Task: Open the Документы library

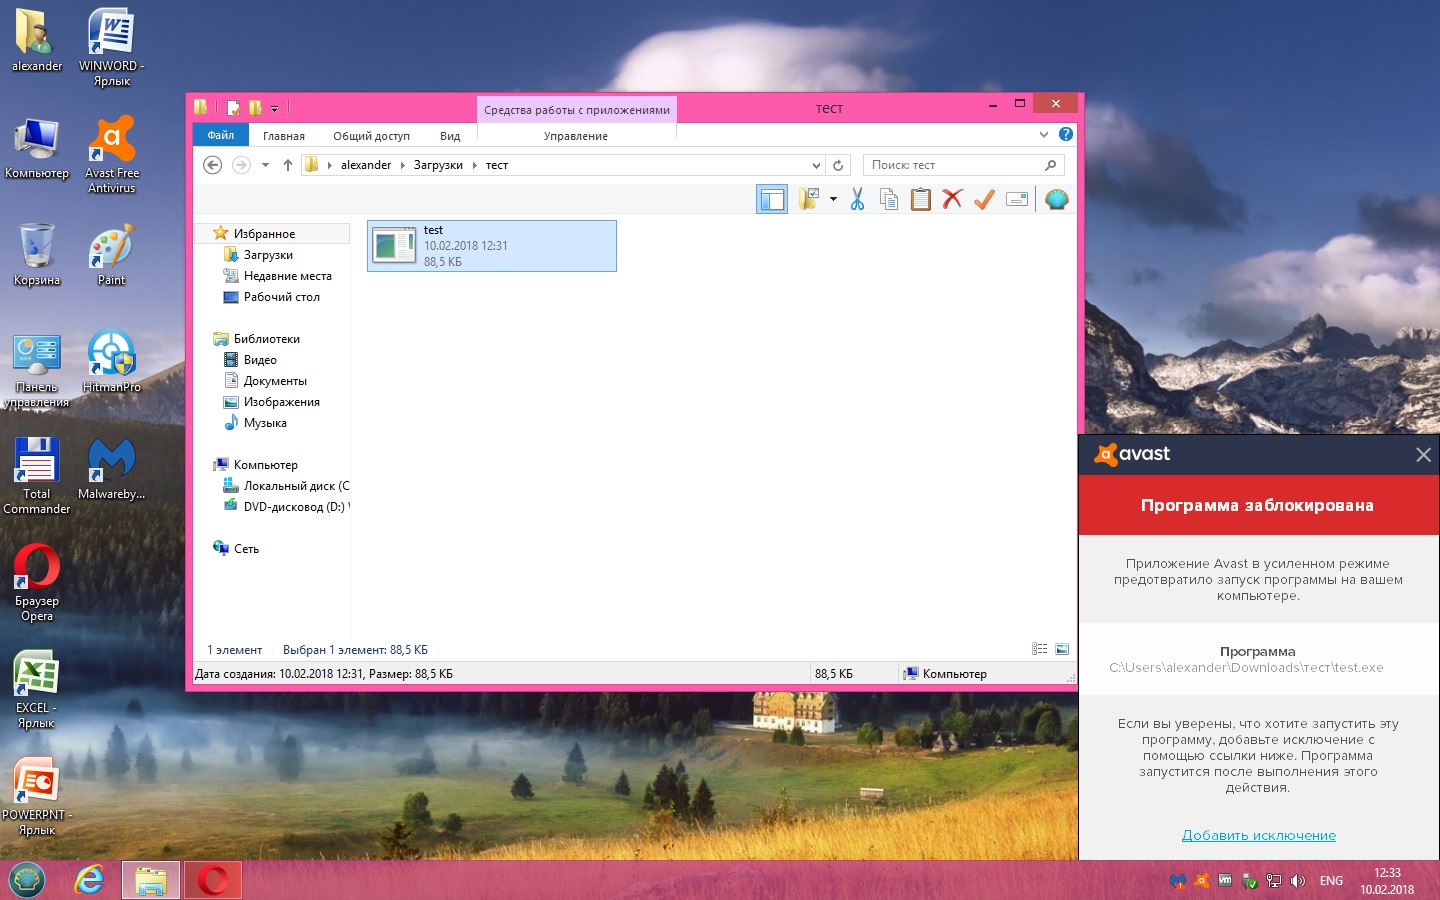Action: click(275, 381)
